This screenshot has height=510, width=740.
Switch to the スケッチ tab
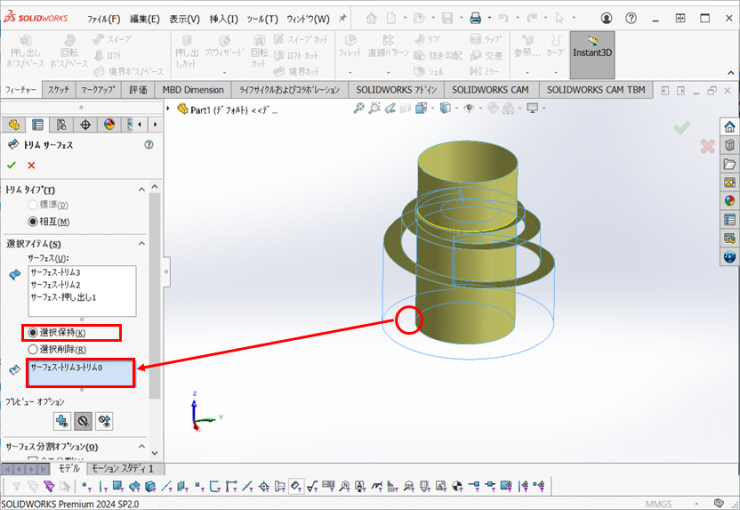point(58,89)
